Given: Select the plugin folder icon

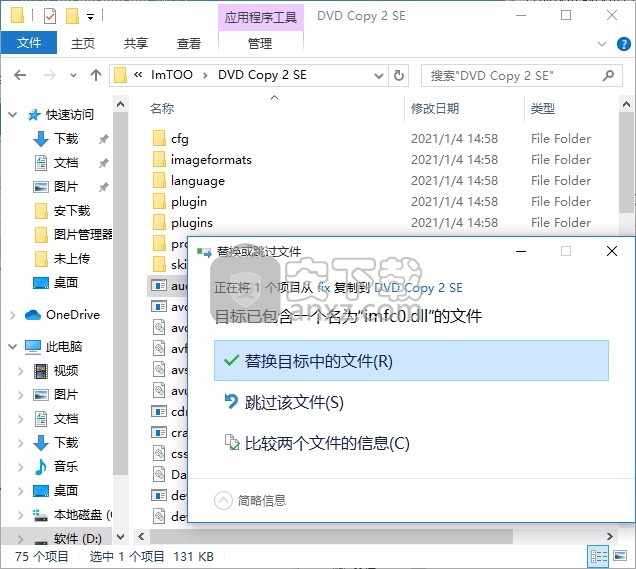Looking at the screenshot, I should (159, 202).
